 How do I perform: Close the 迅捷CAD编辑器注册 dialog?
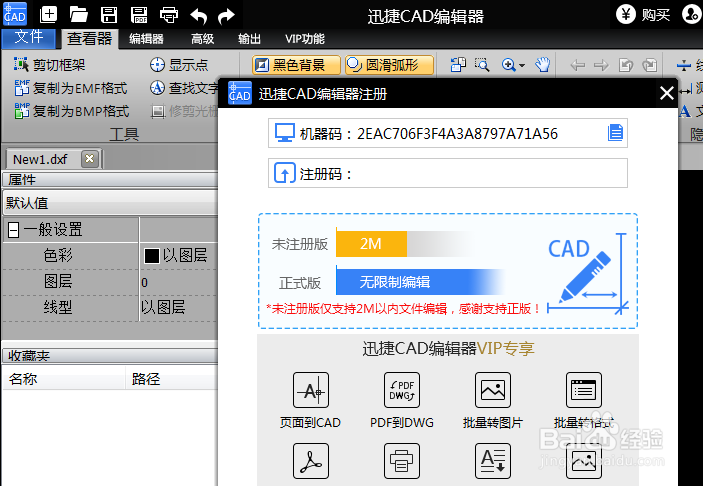point(667,93)
